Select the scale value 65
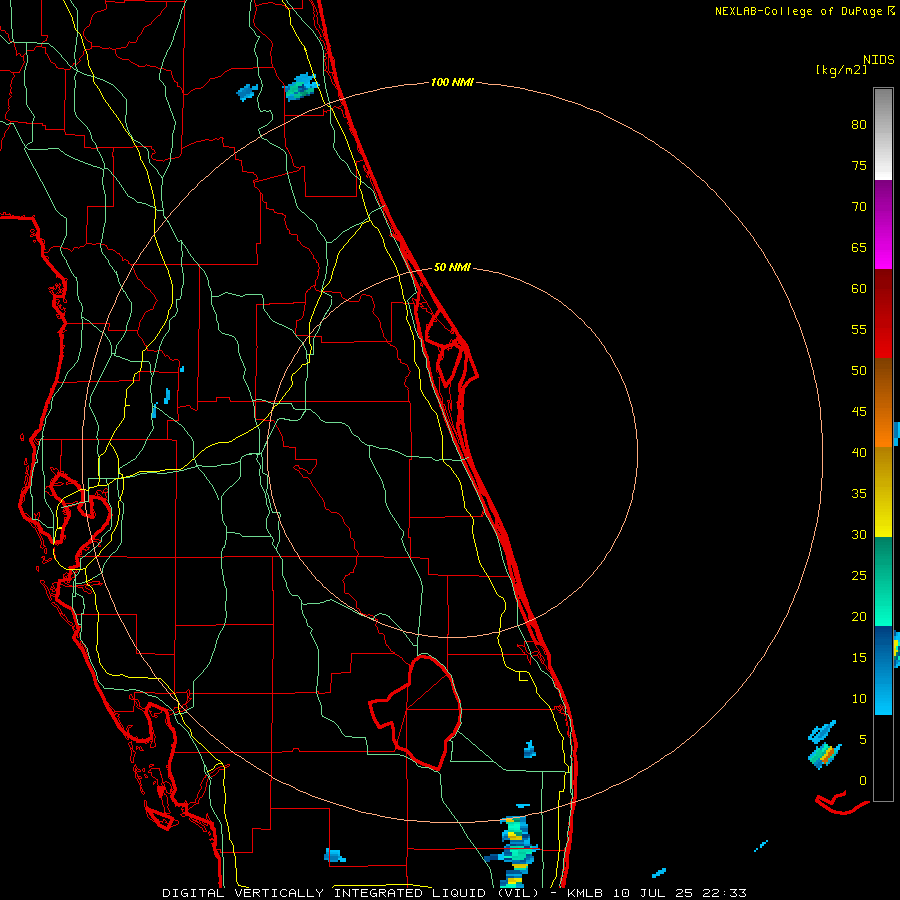The height and width of the screenshot is (900, 900). pyautogui.click(x=859, y=247)
